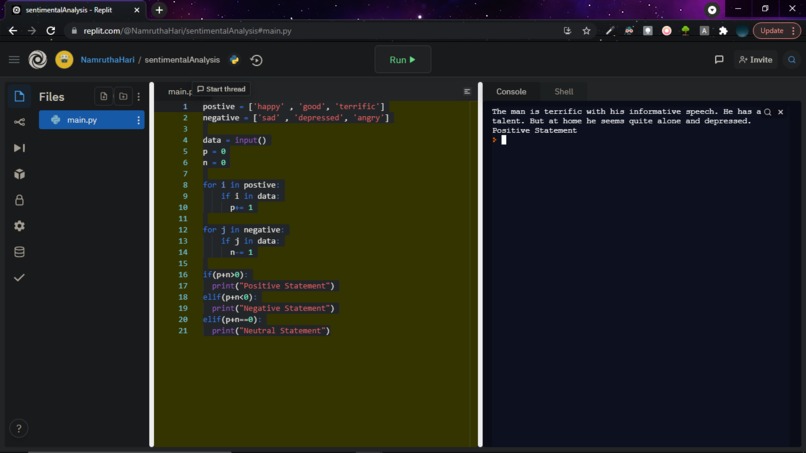Open the browser profile avatar
806x453 pixels.
pyautogui.click(x=742, y=31)
